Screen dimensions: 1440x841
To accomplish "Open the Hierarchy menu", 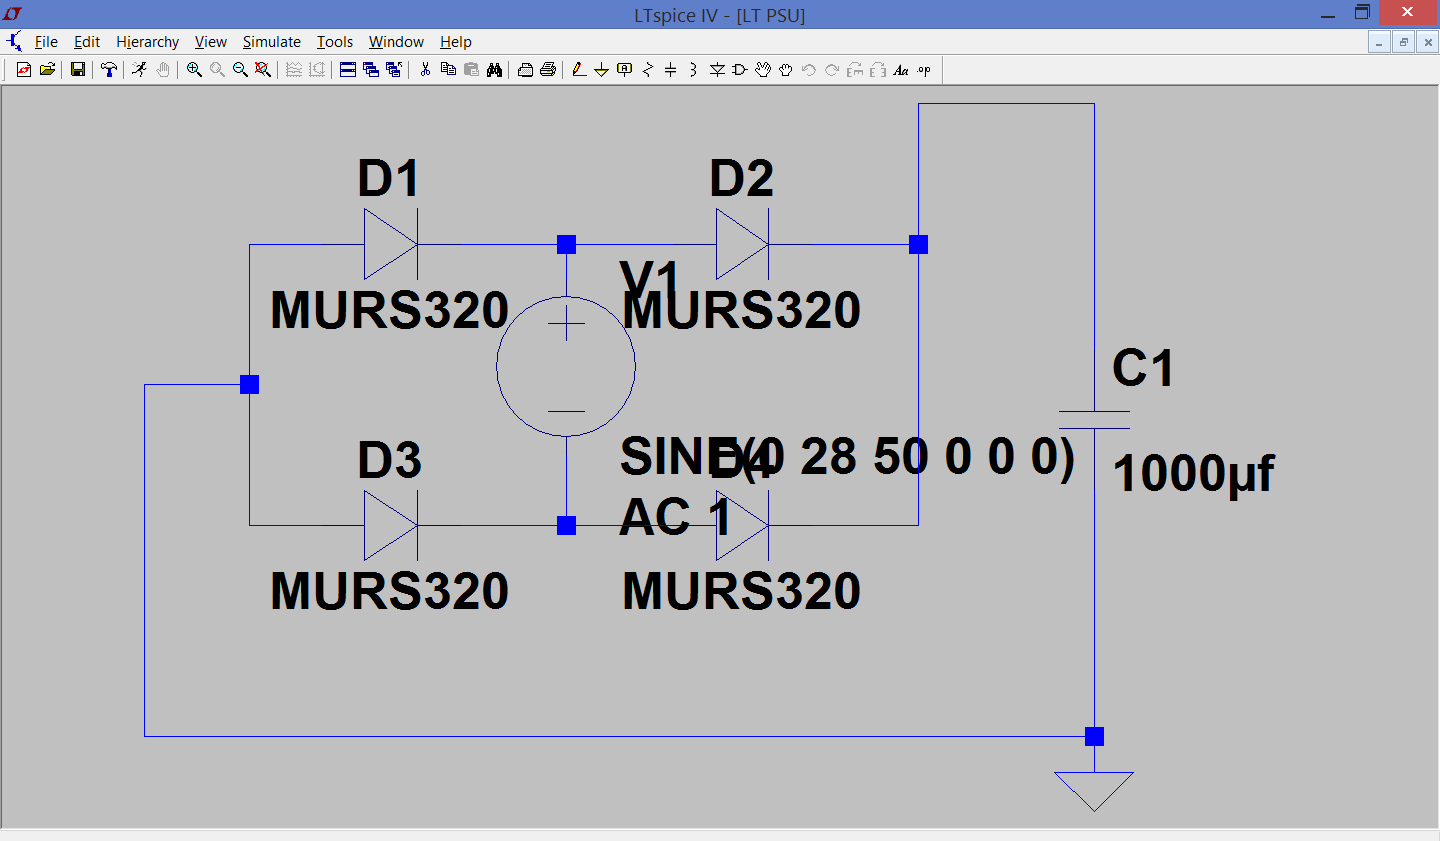I will coord(147,42).
